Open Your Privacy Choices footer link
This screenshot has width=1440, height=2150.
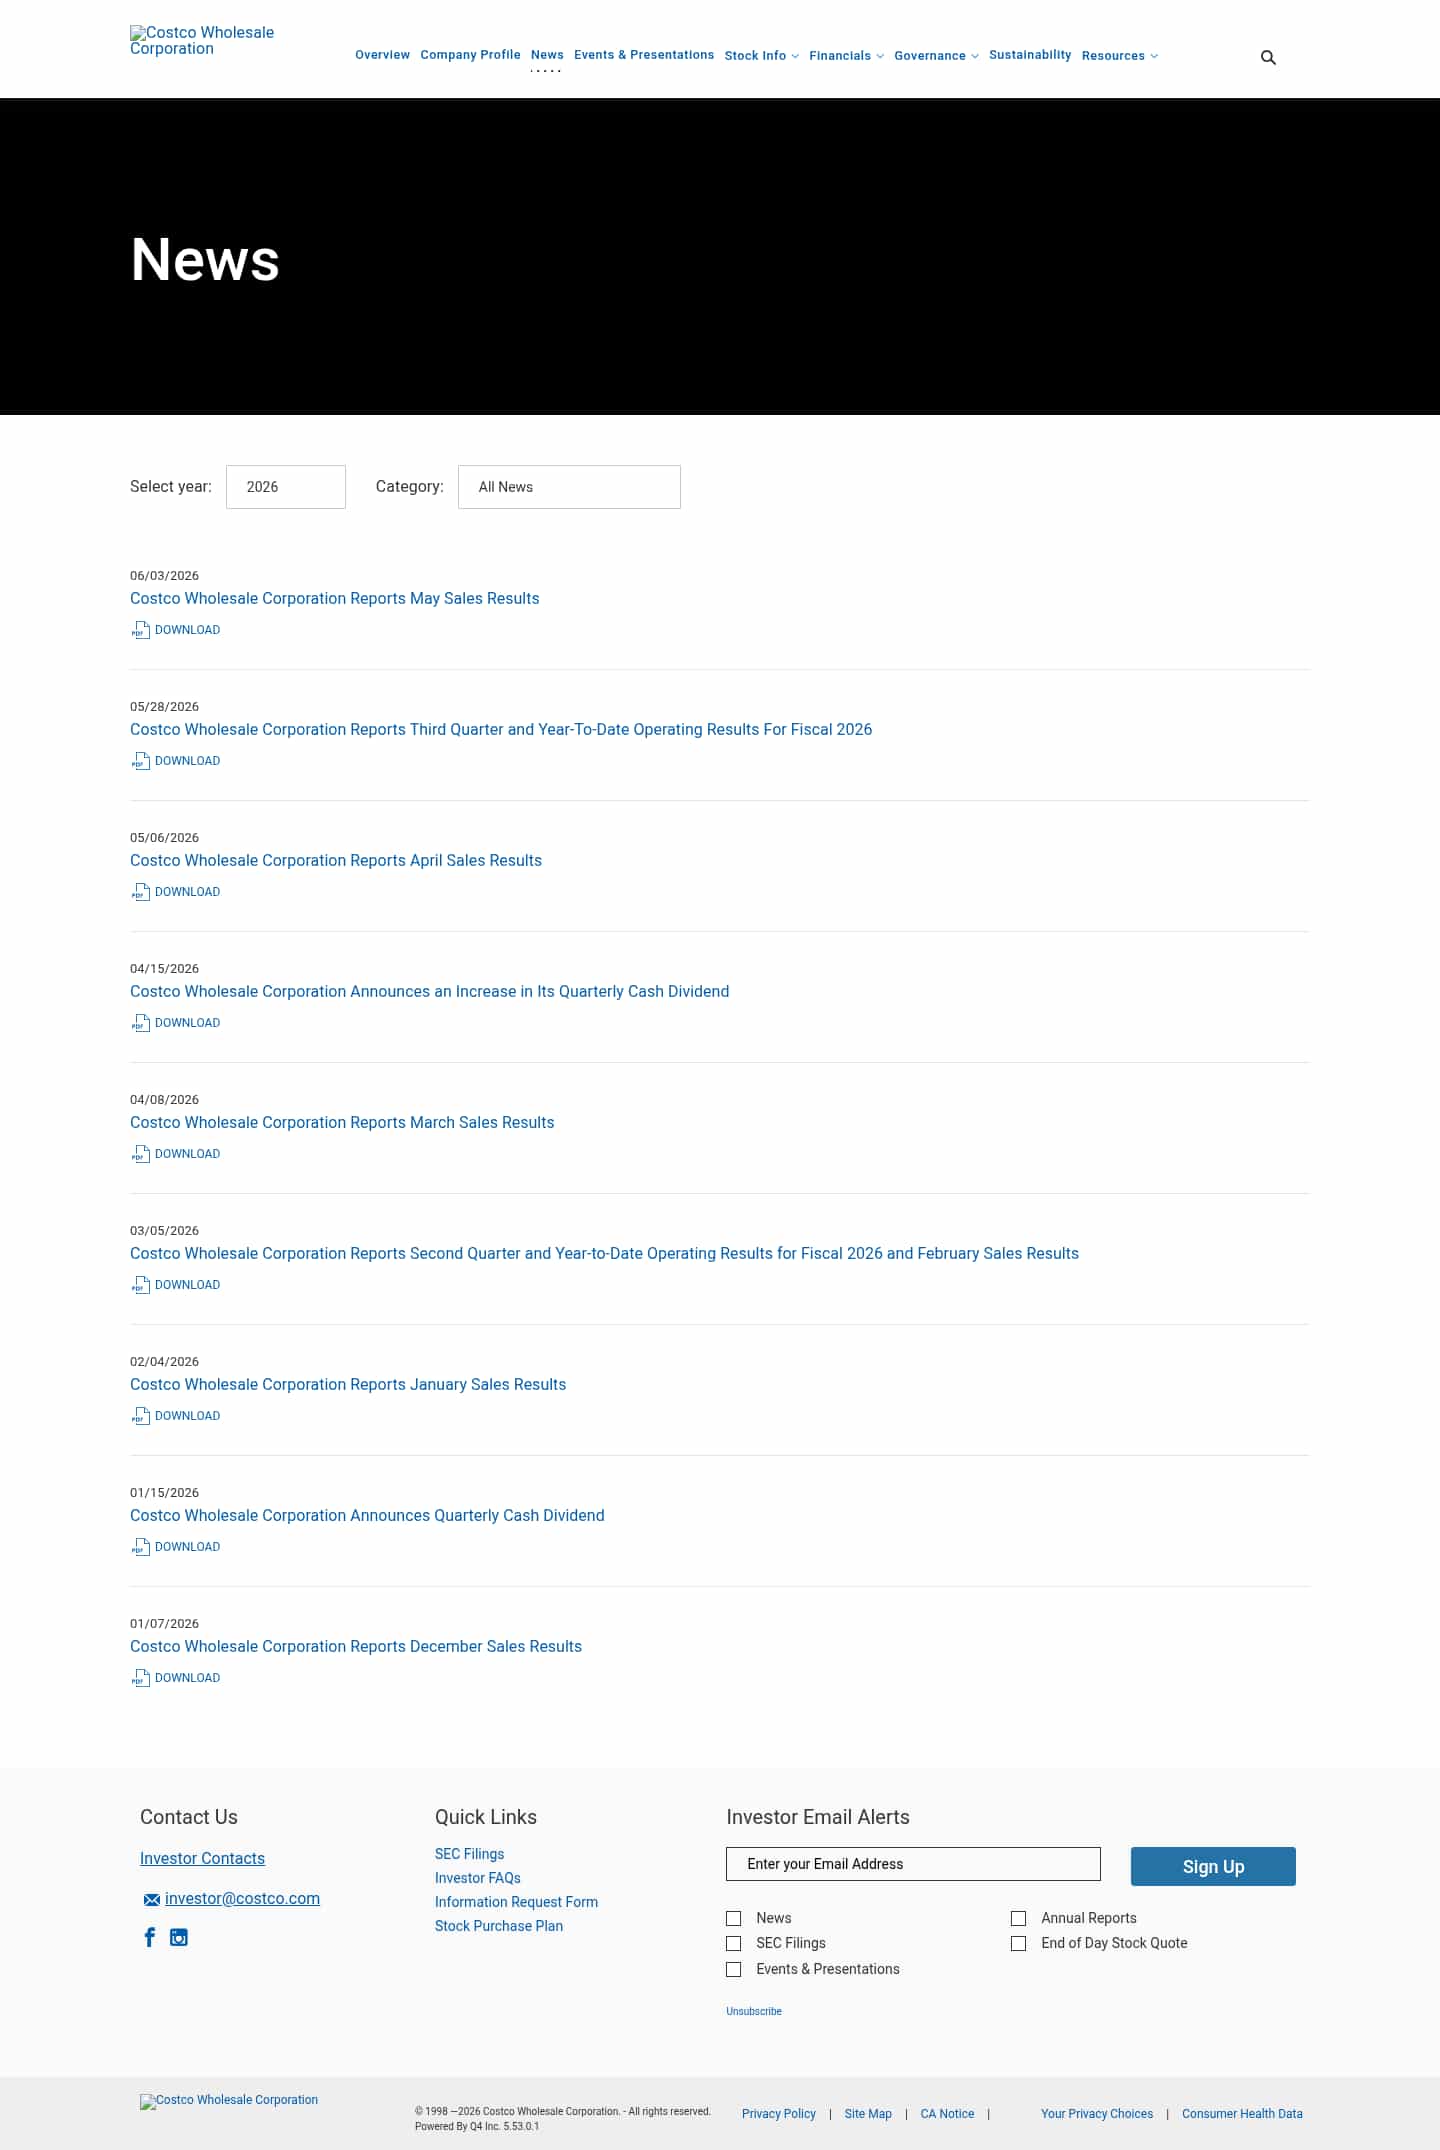tap(1097, 2114)
